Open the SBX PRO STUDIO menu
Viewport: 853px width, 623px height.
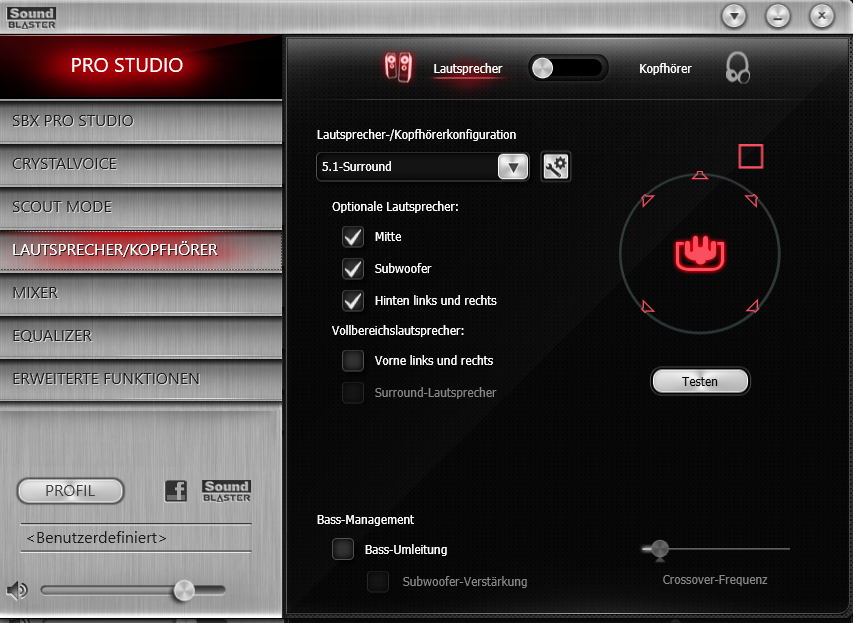141,121
